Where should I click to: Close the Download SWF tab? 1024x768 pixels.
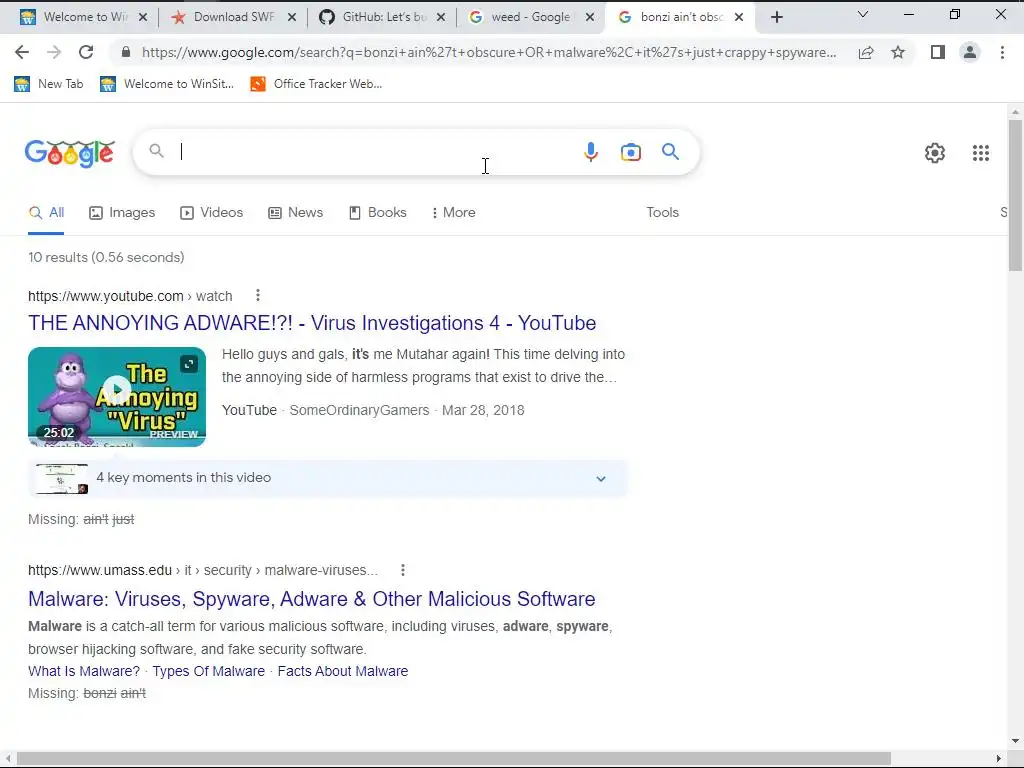[x=292, y=18]
